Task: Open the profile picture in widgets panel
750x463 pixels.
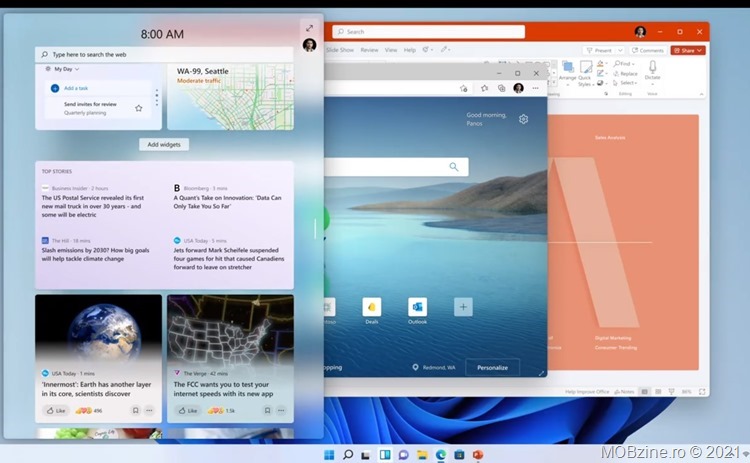Action: 309,45
